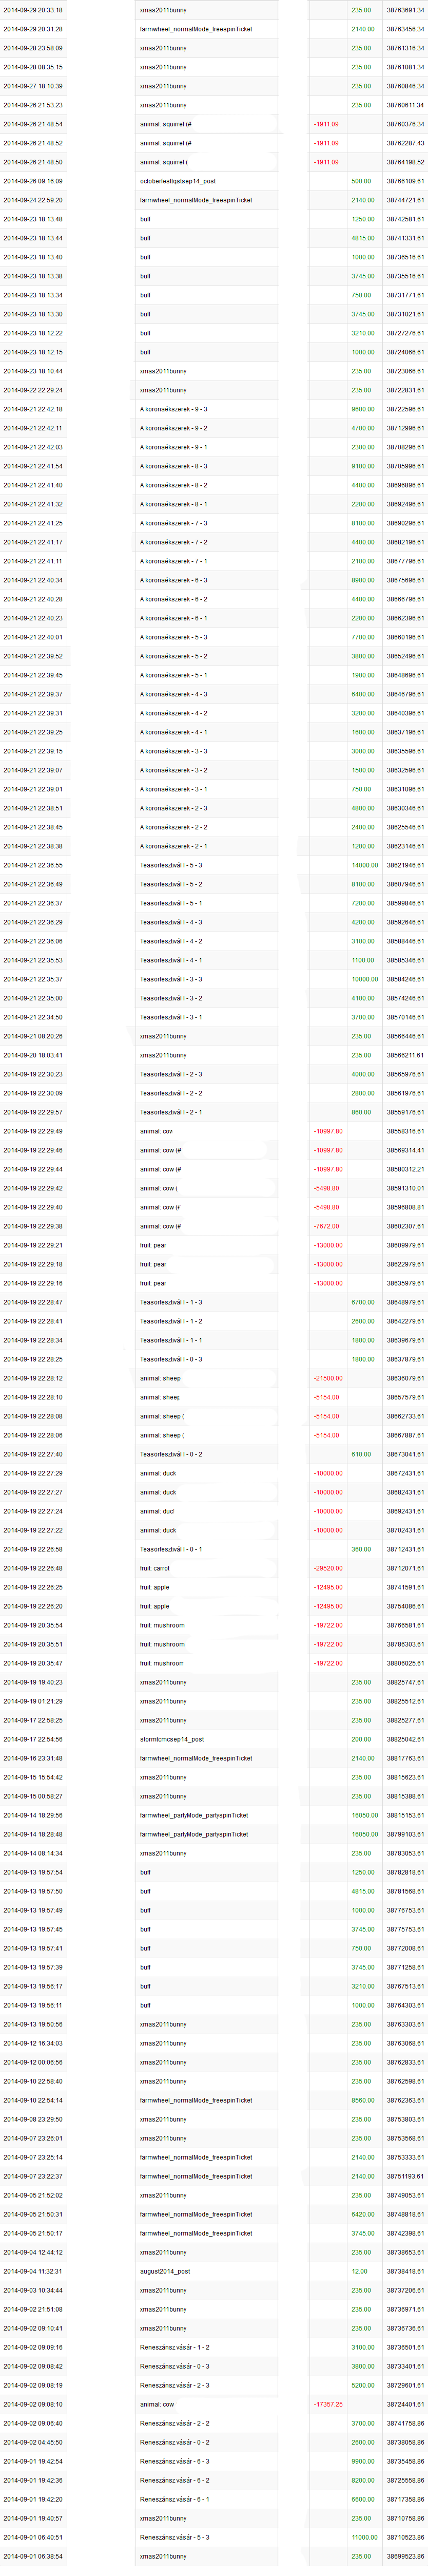428x2576 pixels.
Task: Select timestamp 2014-09-19 22:28:12
Action: pyautogui.click(x=32, y=1378)
